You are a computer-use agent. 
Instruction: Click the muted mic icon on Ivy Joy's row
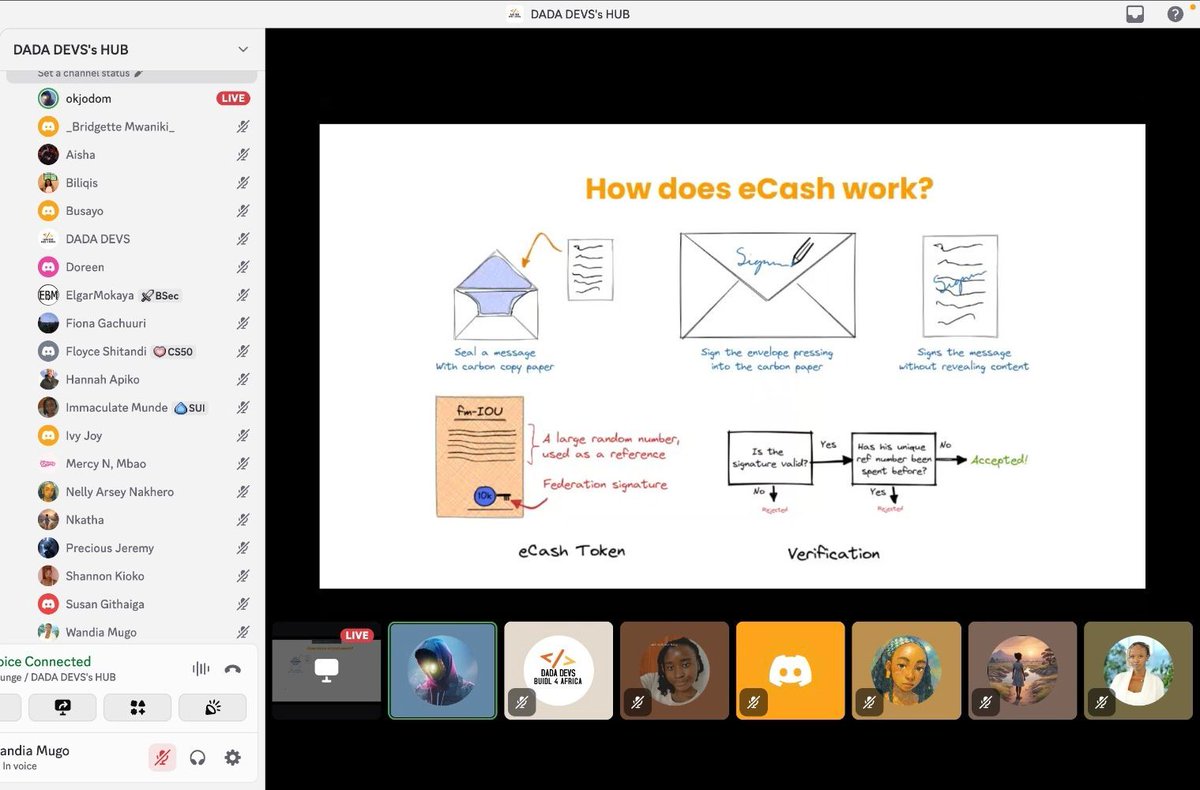click(243, 436)
